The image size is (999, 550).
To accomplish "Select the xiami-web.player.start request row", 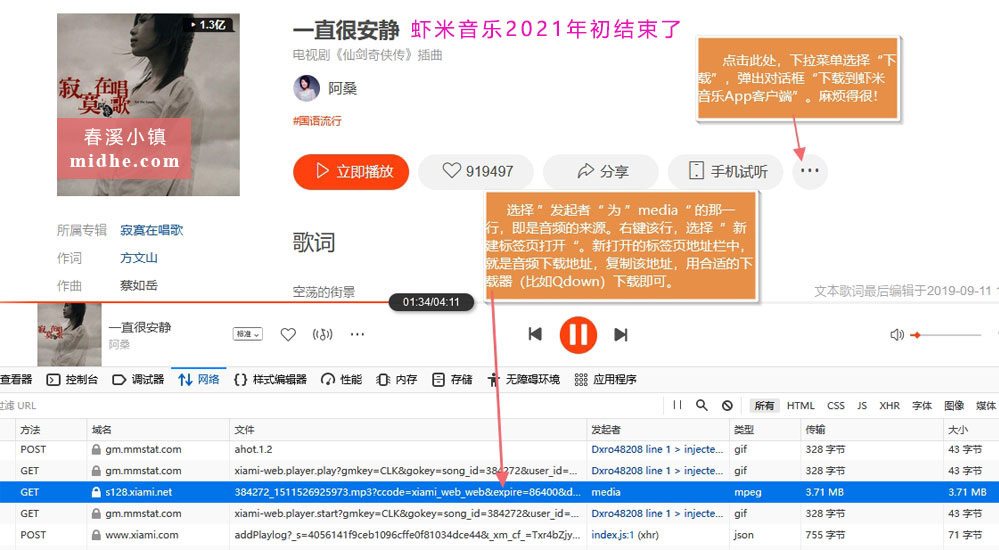I will click(500, 513).
